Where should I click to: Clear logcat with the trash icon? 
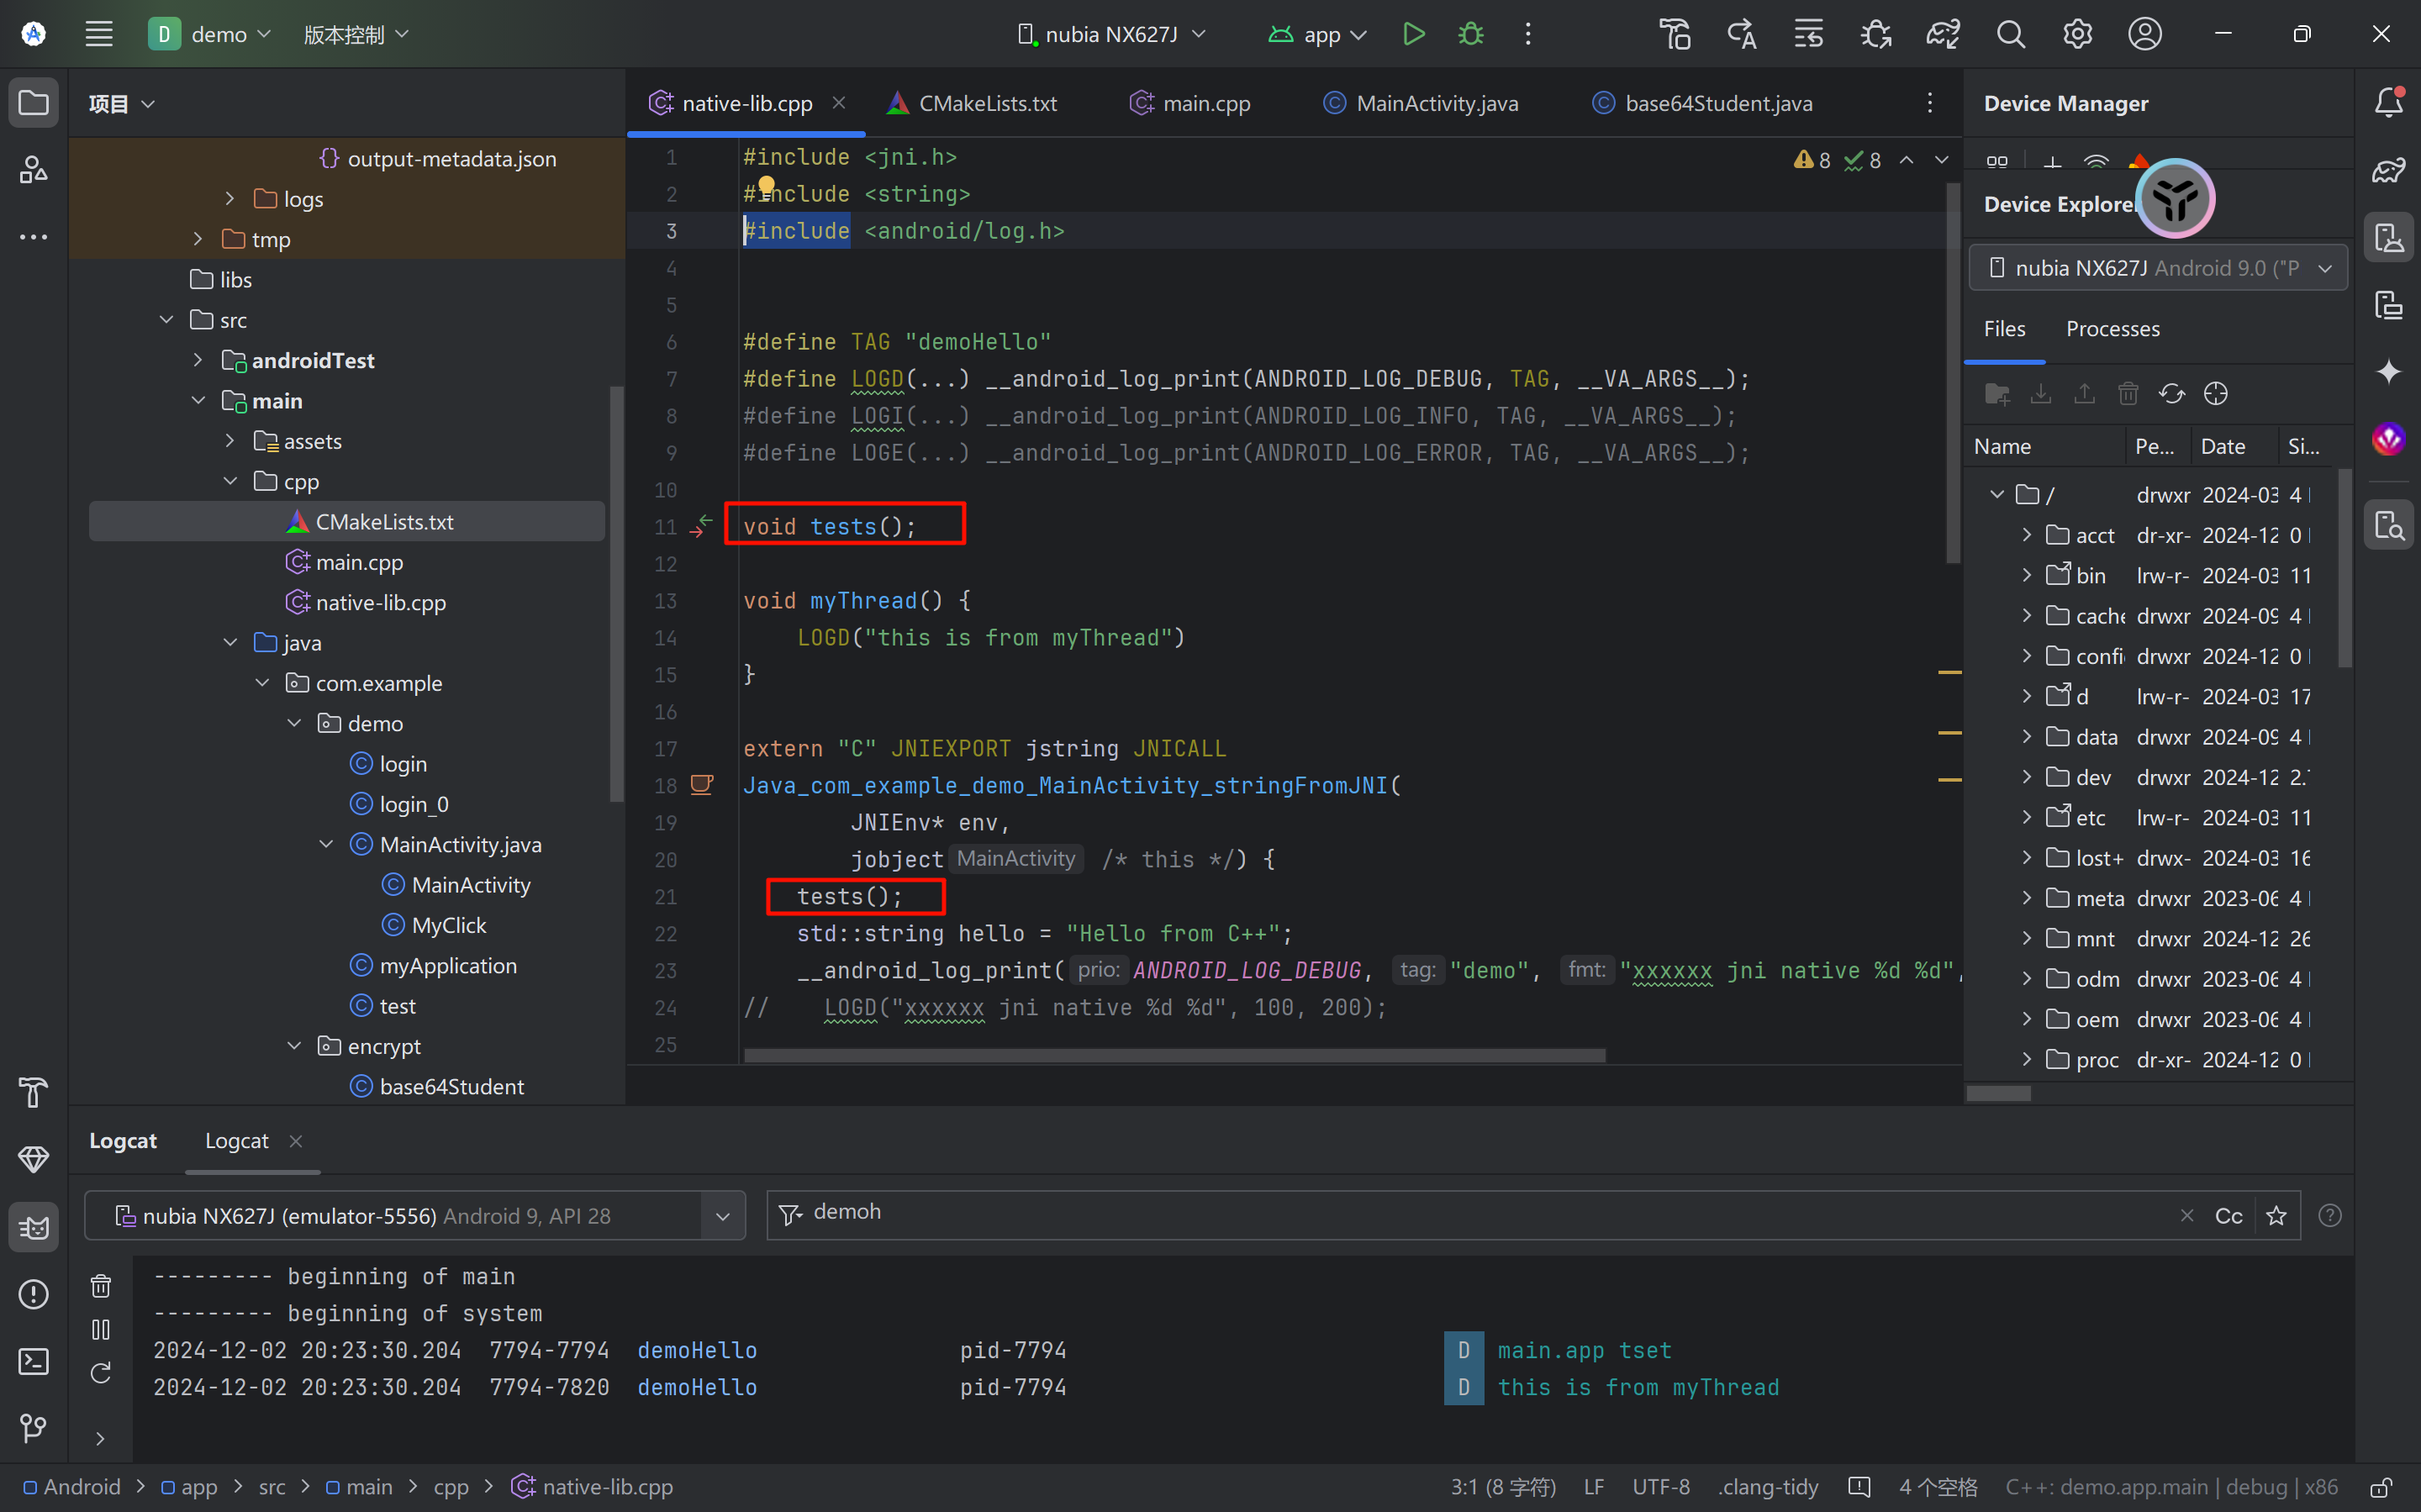coord(101,1286)
